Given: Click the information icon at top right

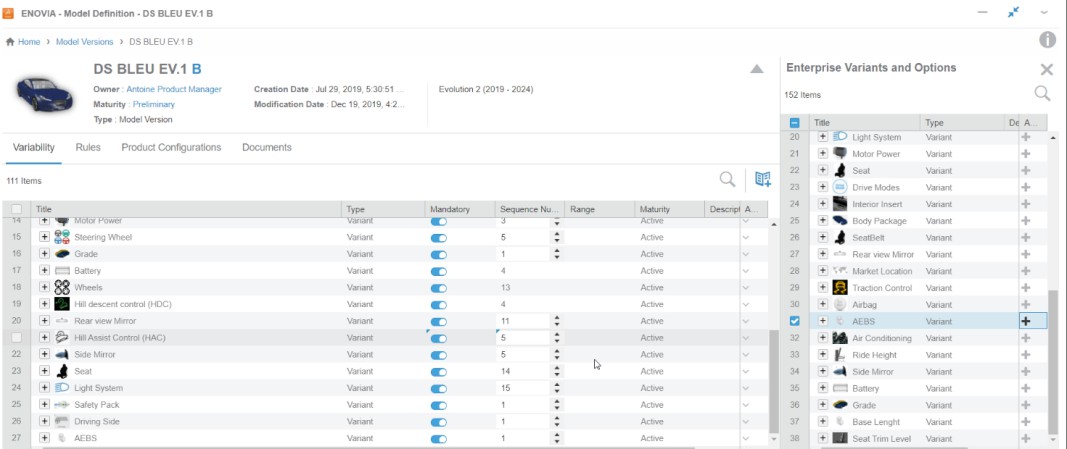Looking at the screenshot, I should (1047, 40).
